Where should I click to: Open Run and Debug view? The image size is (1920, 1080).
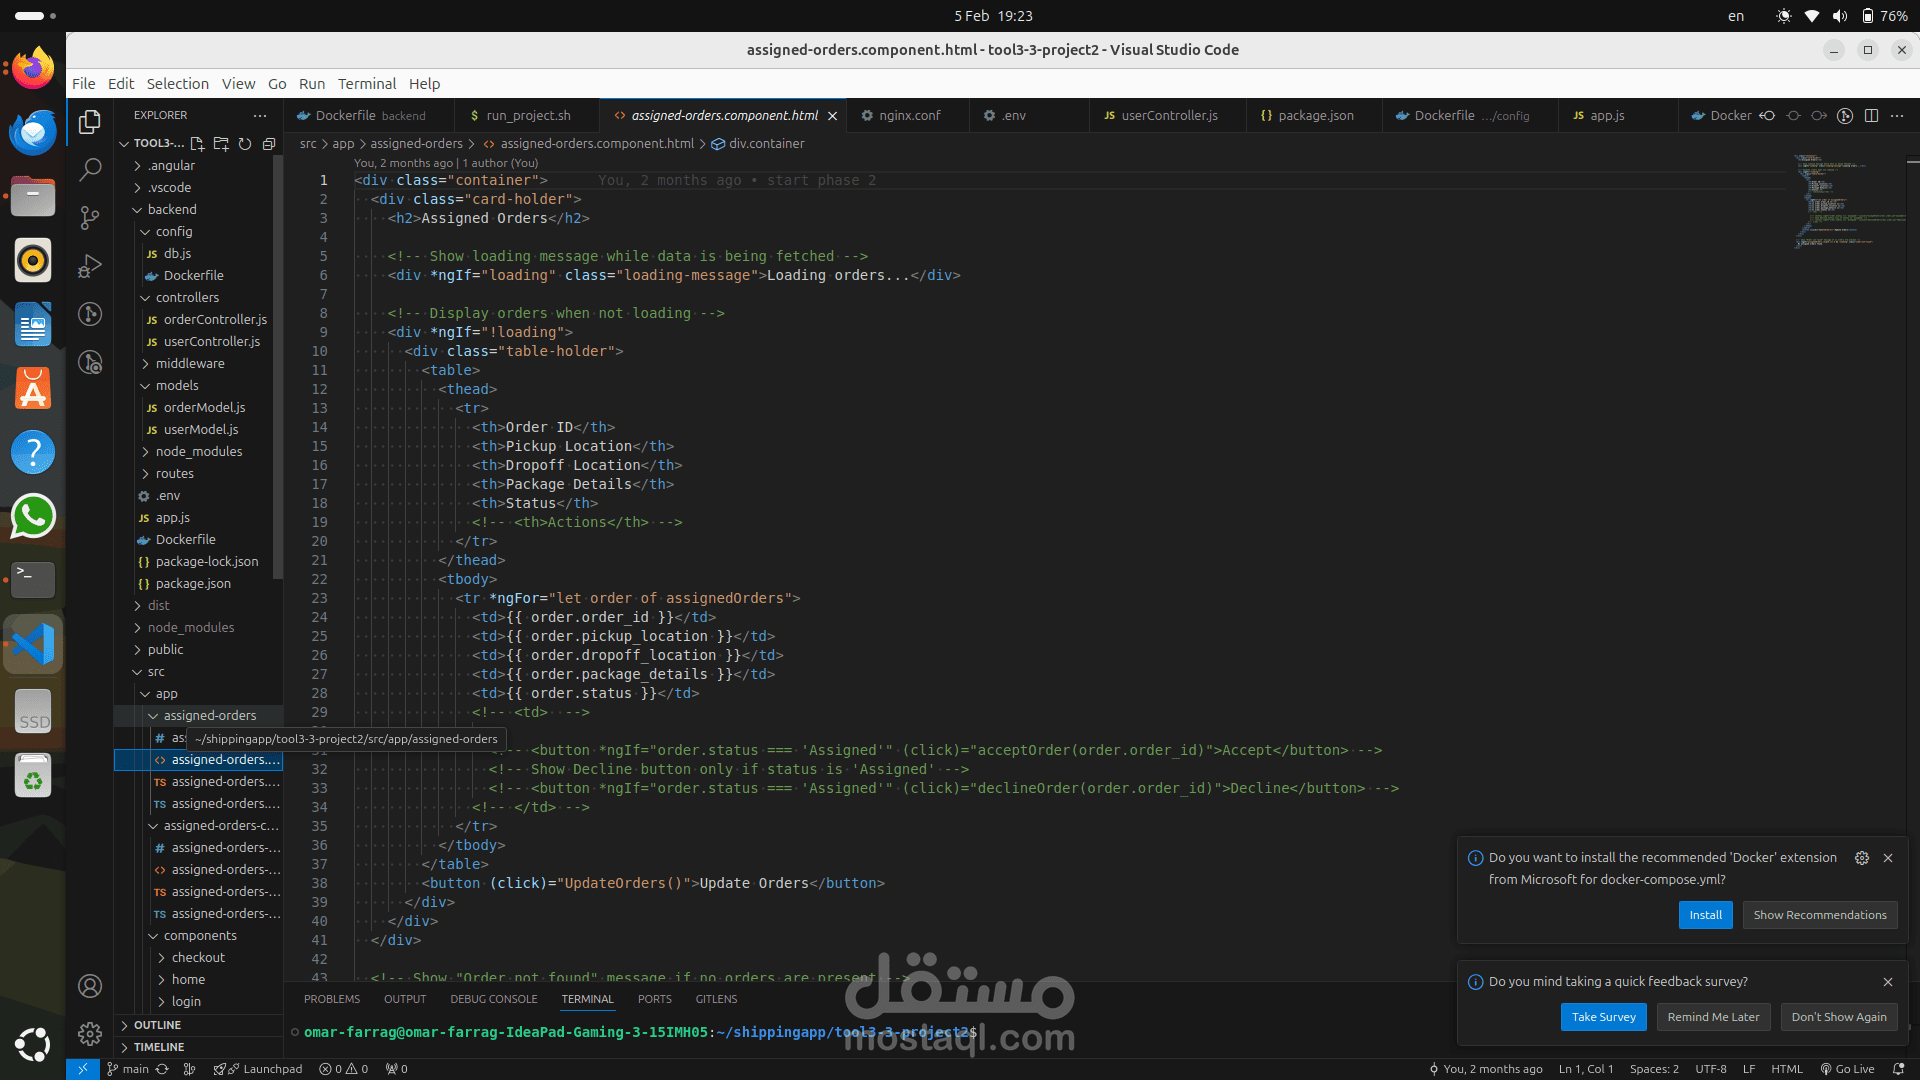(90, 266)
